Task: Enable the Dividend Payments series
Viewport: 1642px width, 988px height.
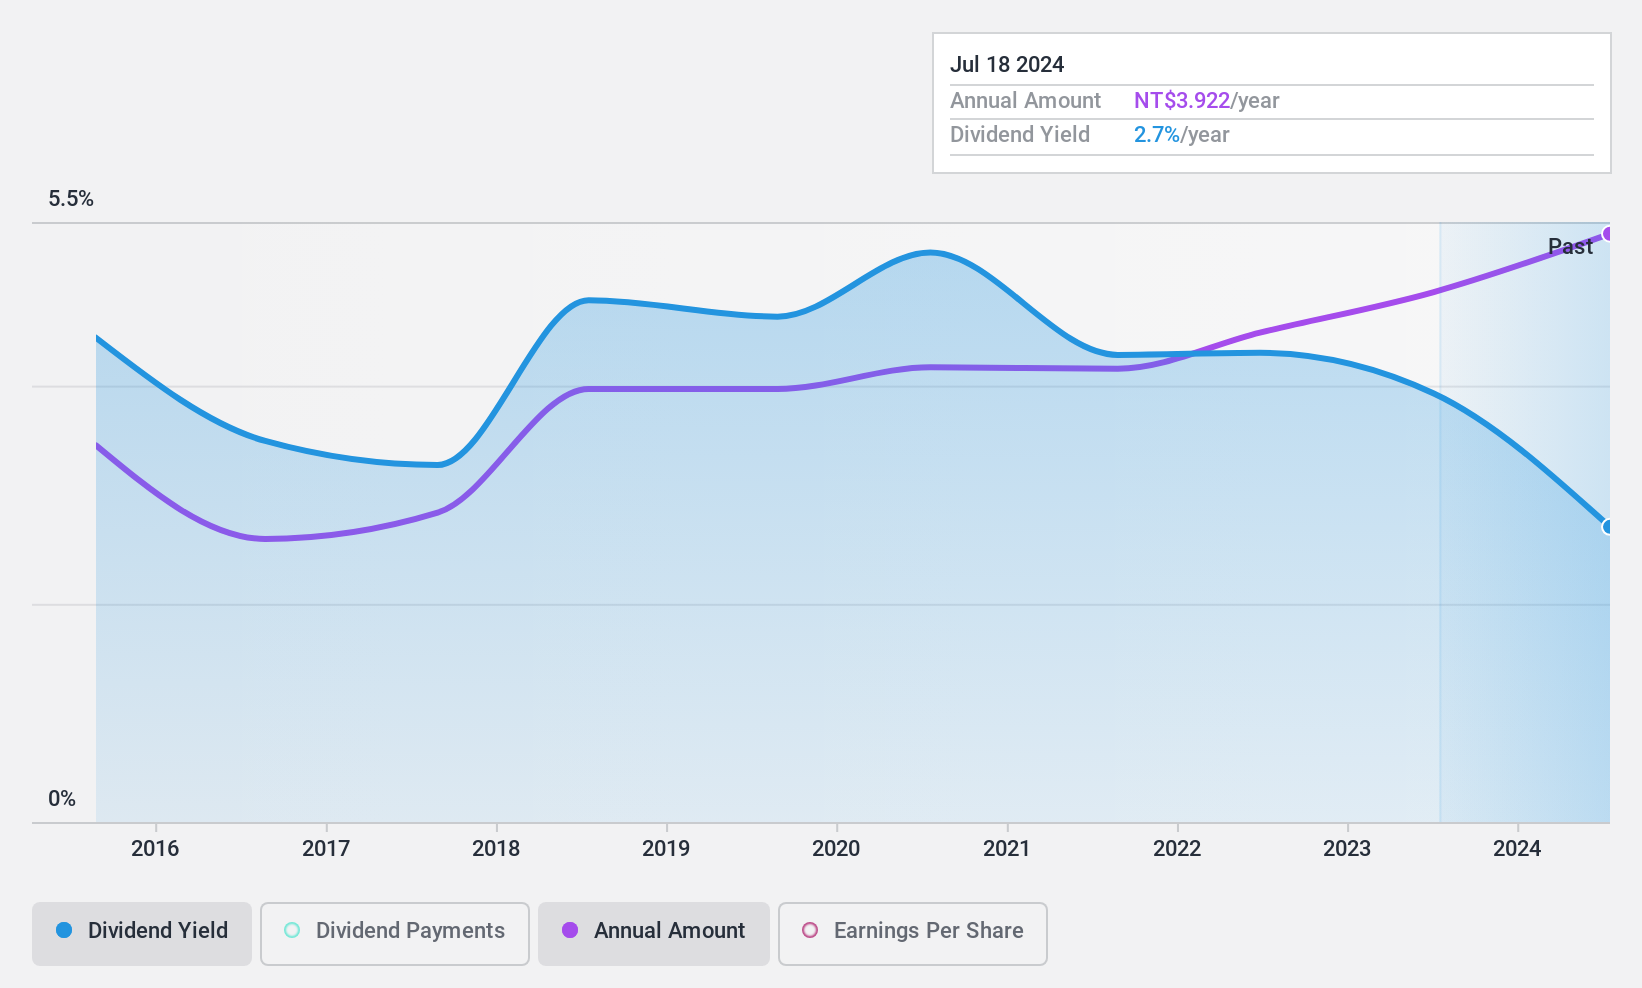Action: [x=394, y=933]
